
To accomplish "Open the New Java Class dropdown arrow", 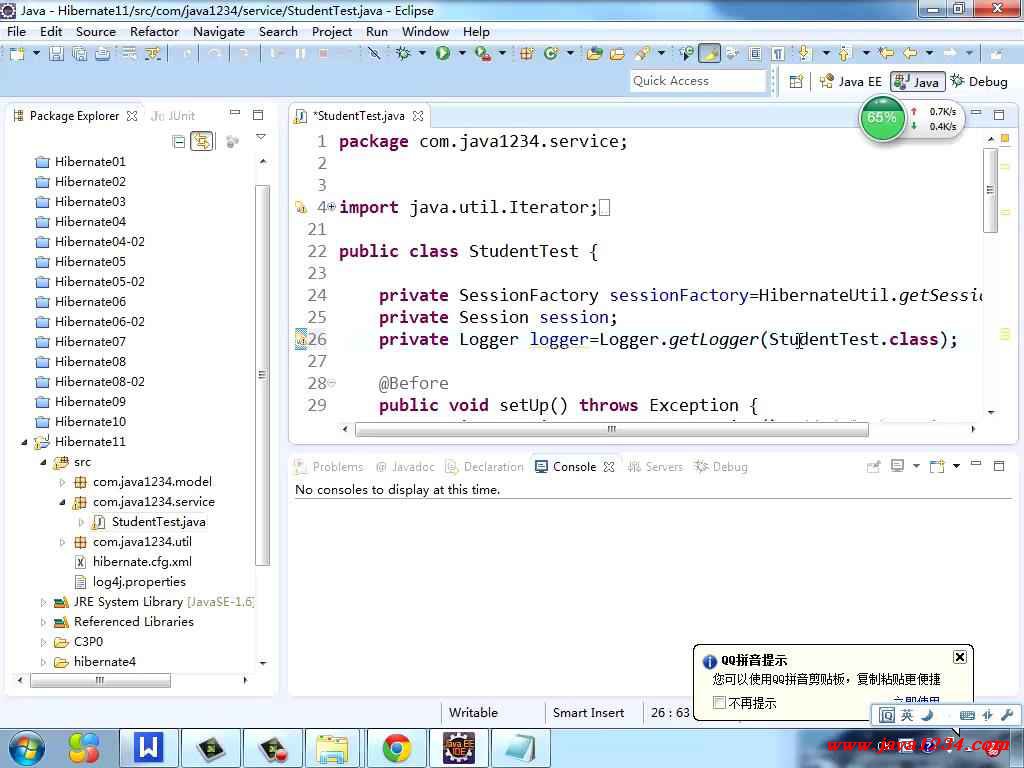I will pyautogui.click(x=569, y=53).
